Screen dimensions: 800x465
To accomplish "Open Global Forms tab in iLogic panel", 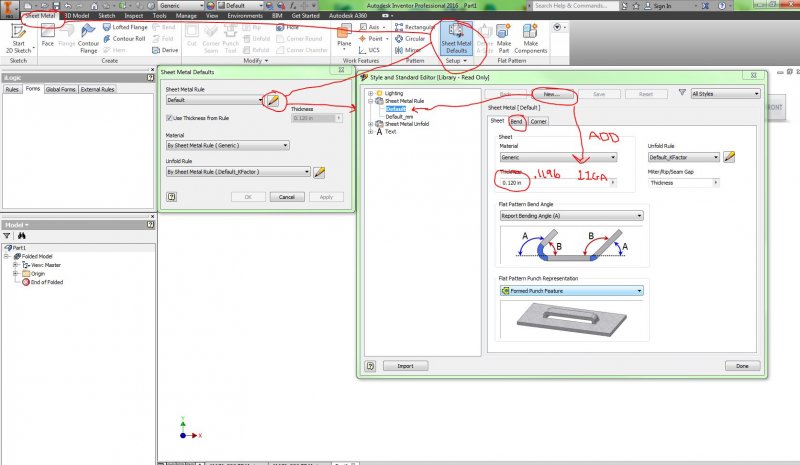I will 60,89.
